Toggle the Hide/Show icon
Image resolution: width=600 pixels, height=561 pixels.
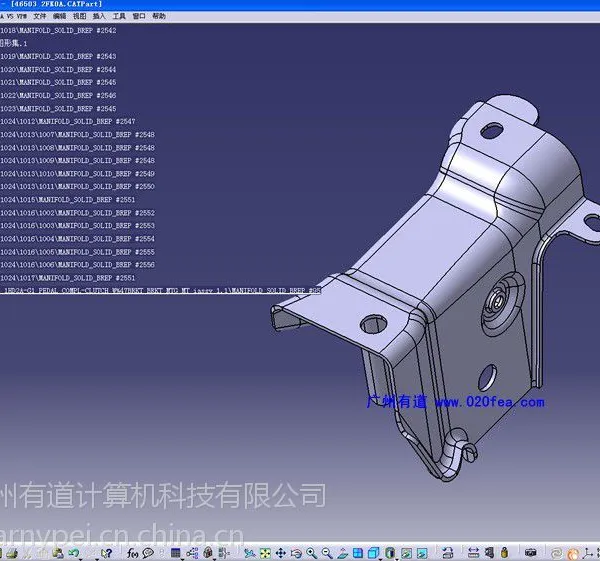coord(406,553)
